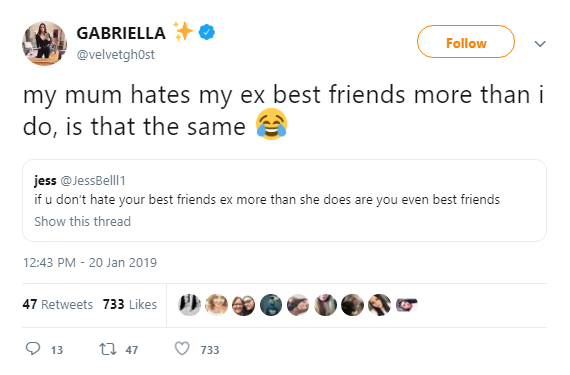The image size is (570, 375).
Task: Click the crying laughing emoji in tweet
Action: coord(272,124)
